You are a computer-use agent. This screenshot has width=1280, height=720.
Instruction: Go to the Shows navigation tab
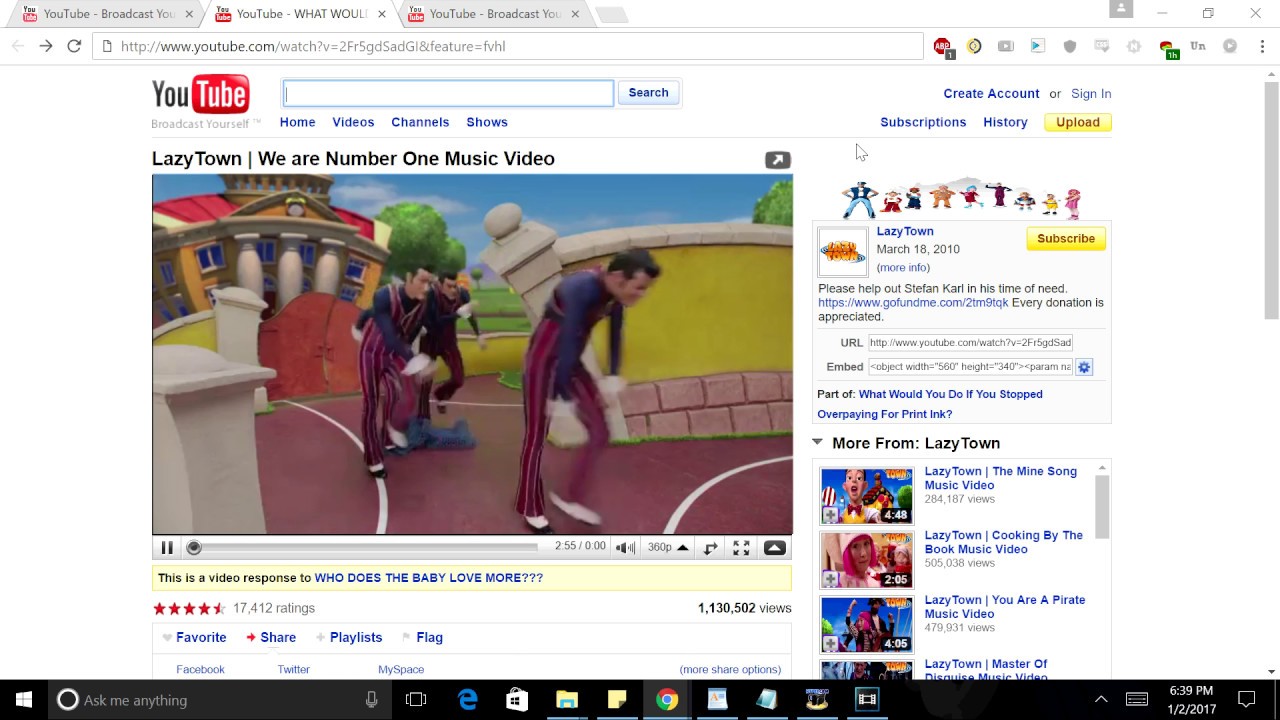tap(487, 122)
